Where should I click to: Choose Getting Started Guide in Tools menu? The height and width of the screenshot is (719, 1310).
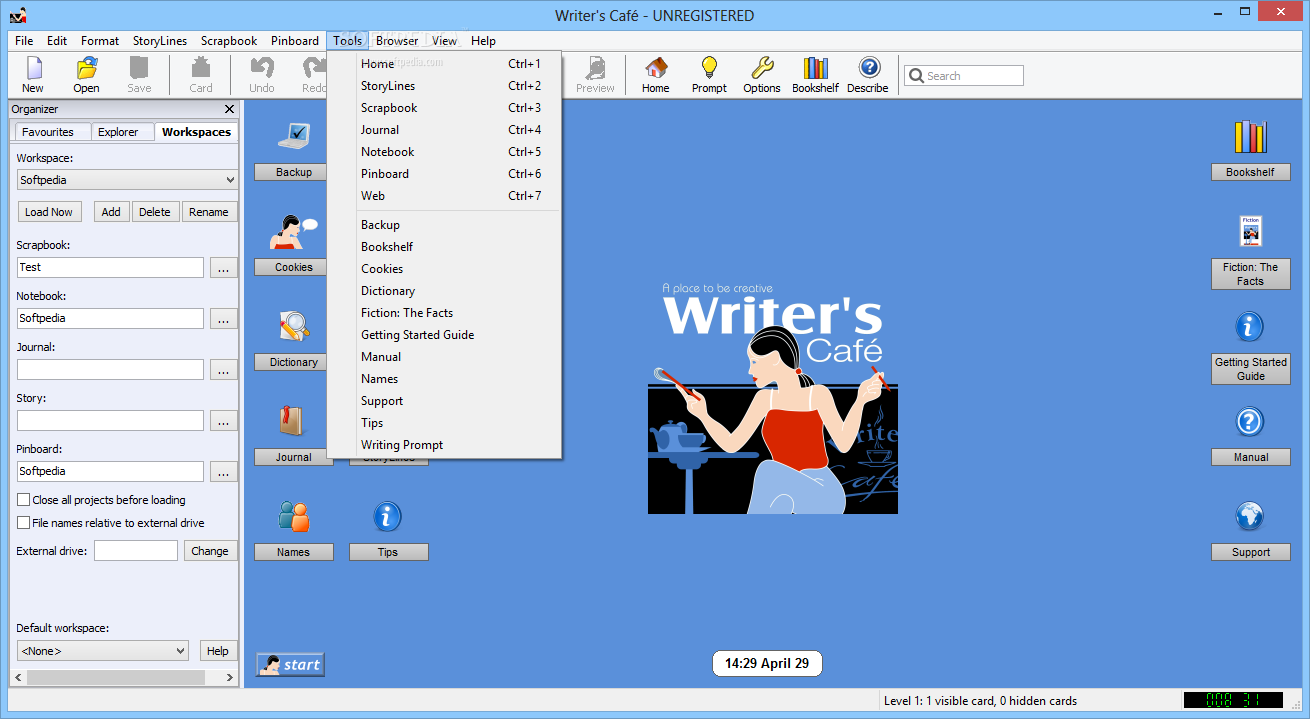click(x=445, y=335)
